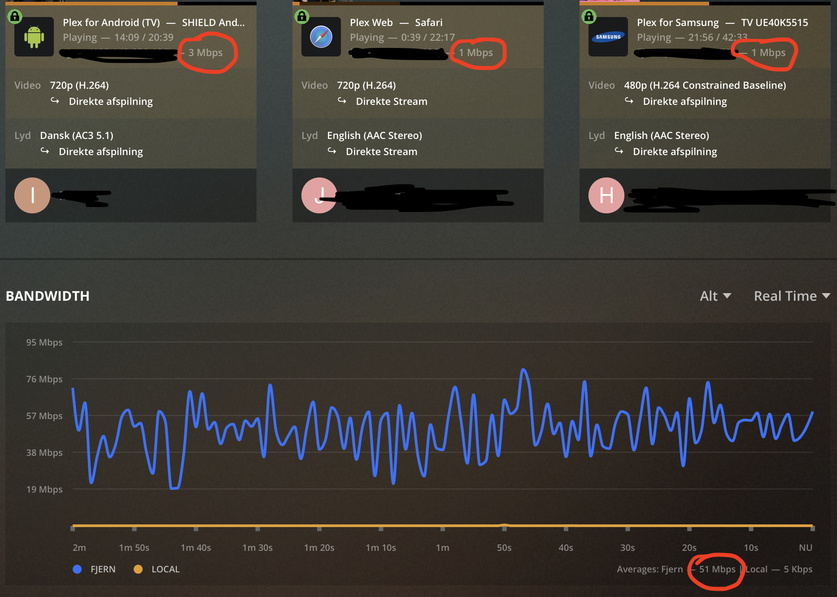Click the audio arrow icon under Dansk (AC3 5.1)
The width and height of the screenshot is (837, 597).
click(45, 151)
